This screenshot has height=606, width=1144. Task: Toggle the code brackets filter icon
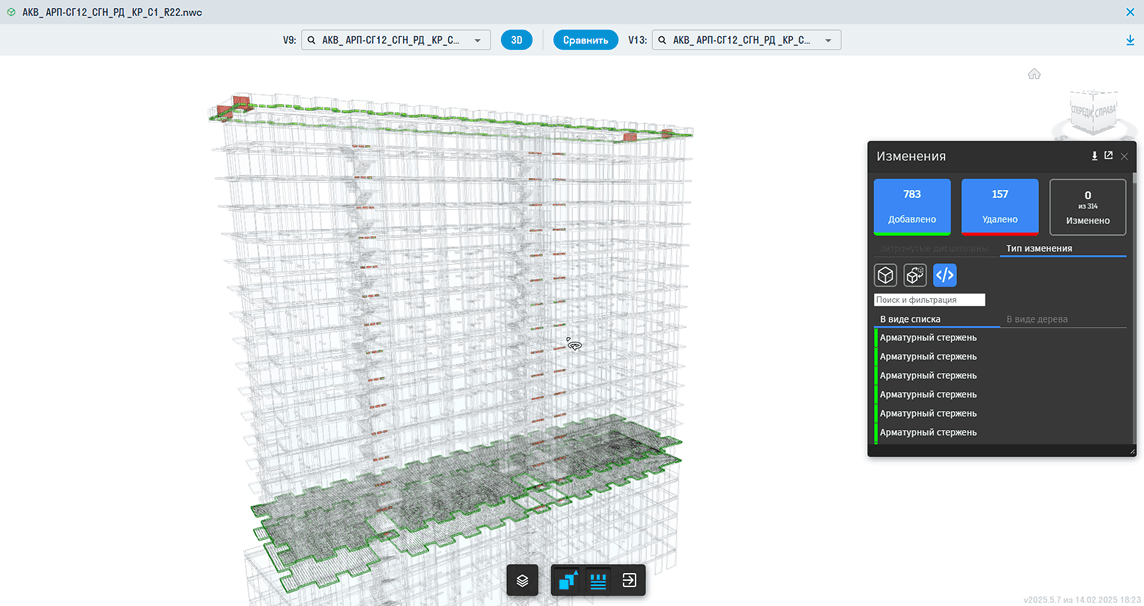click(x=945, y=275)
